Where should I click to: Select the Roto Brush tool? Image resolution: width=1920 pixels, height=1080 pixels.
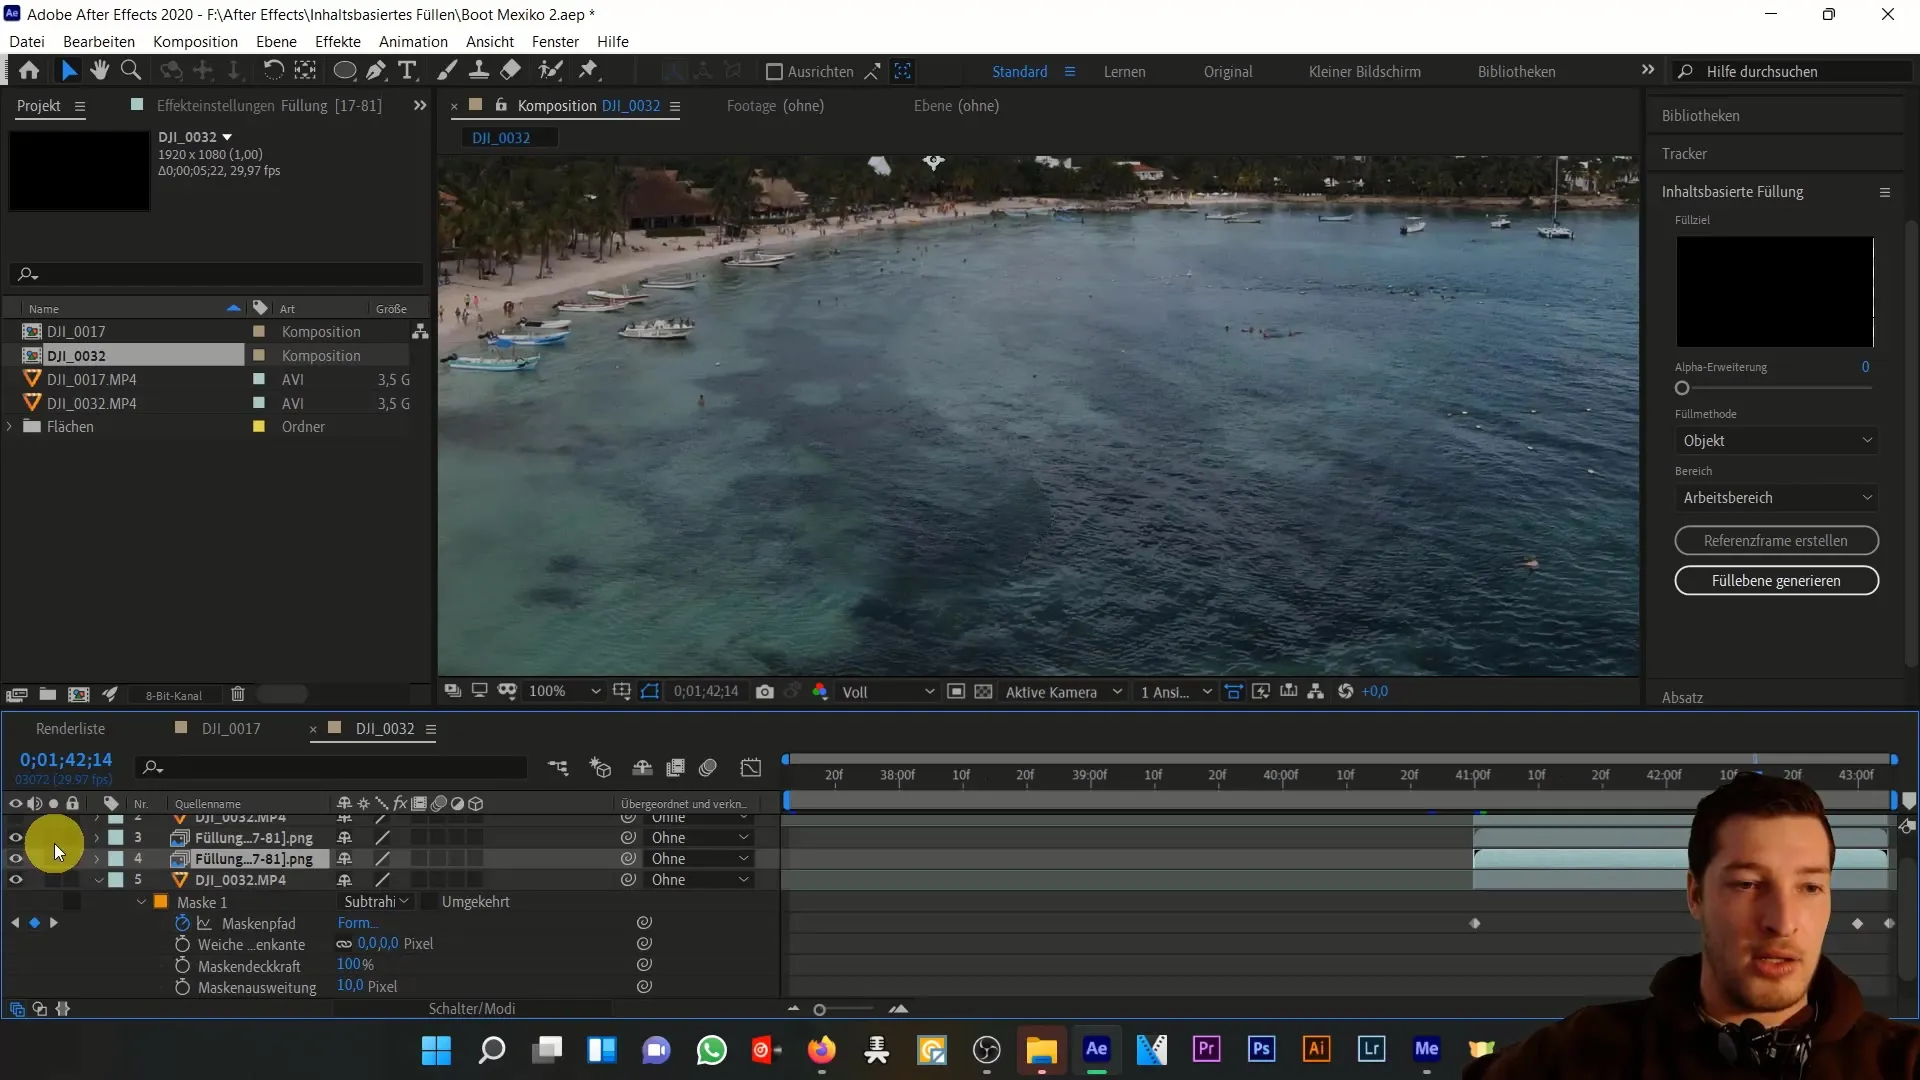[x=550, y=70]
